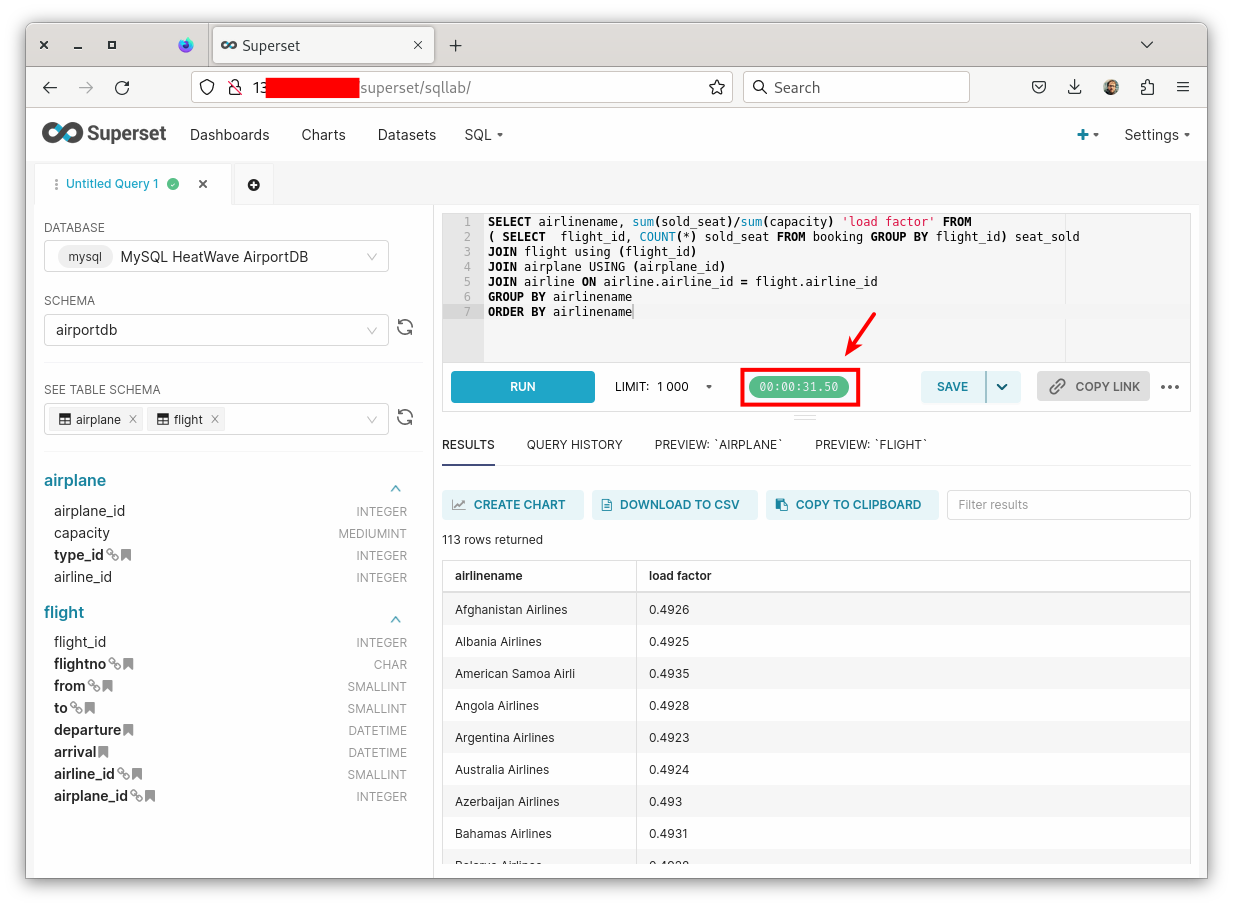The width and height of the screenshot is (1233, 907).
Task: Open browser extensions menu
Action: 1147,87
